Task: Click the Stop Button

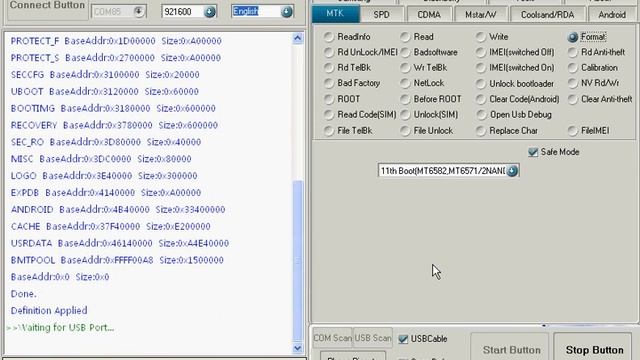Action: (594, 349)
